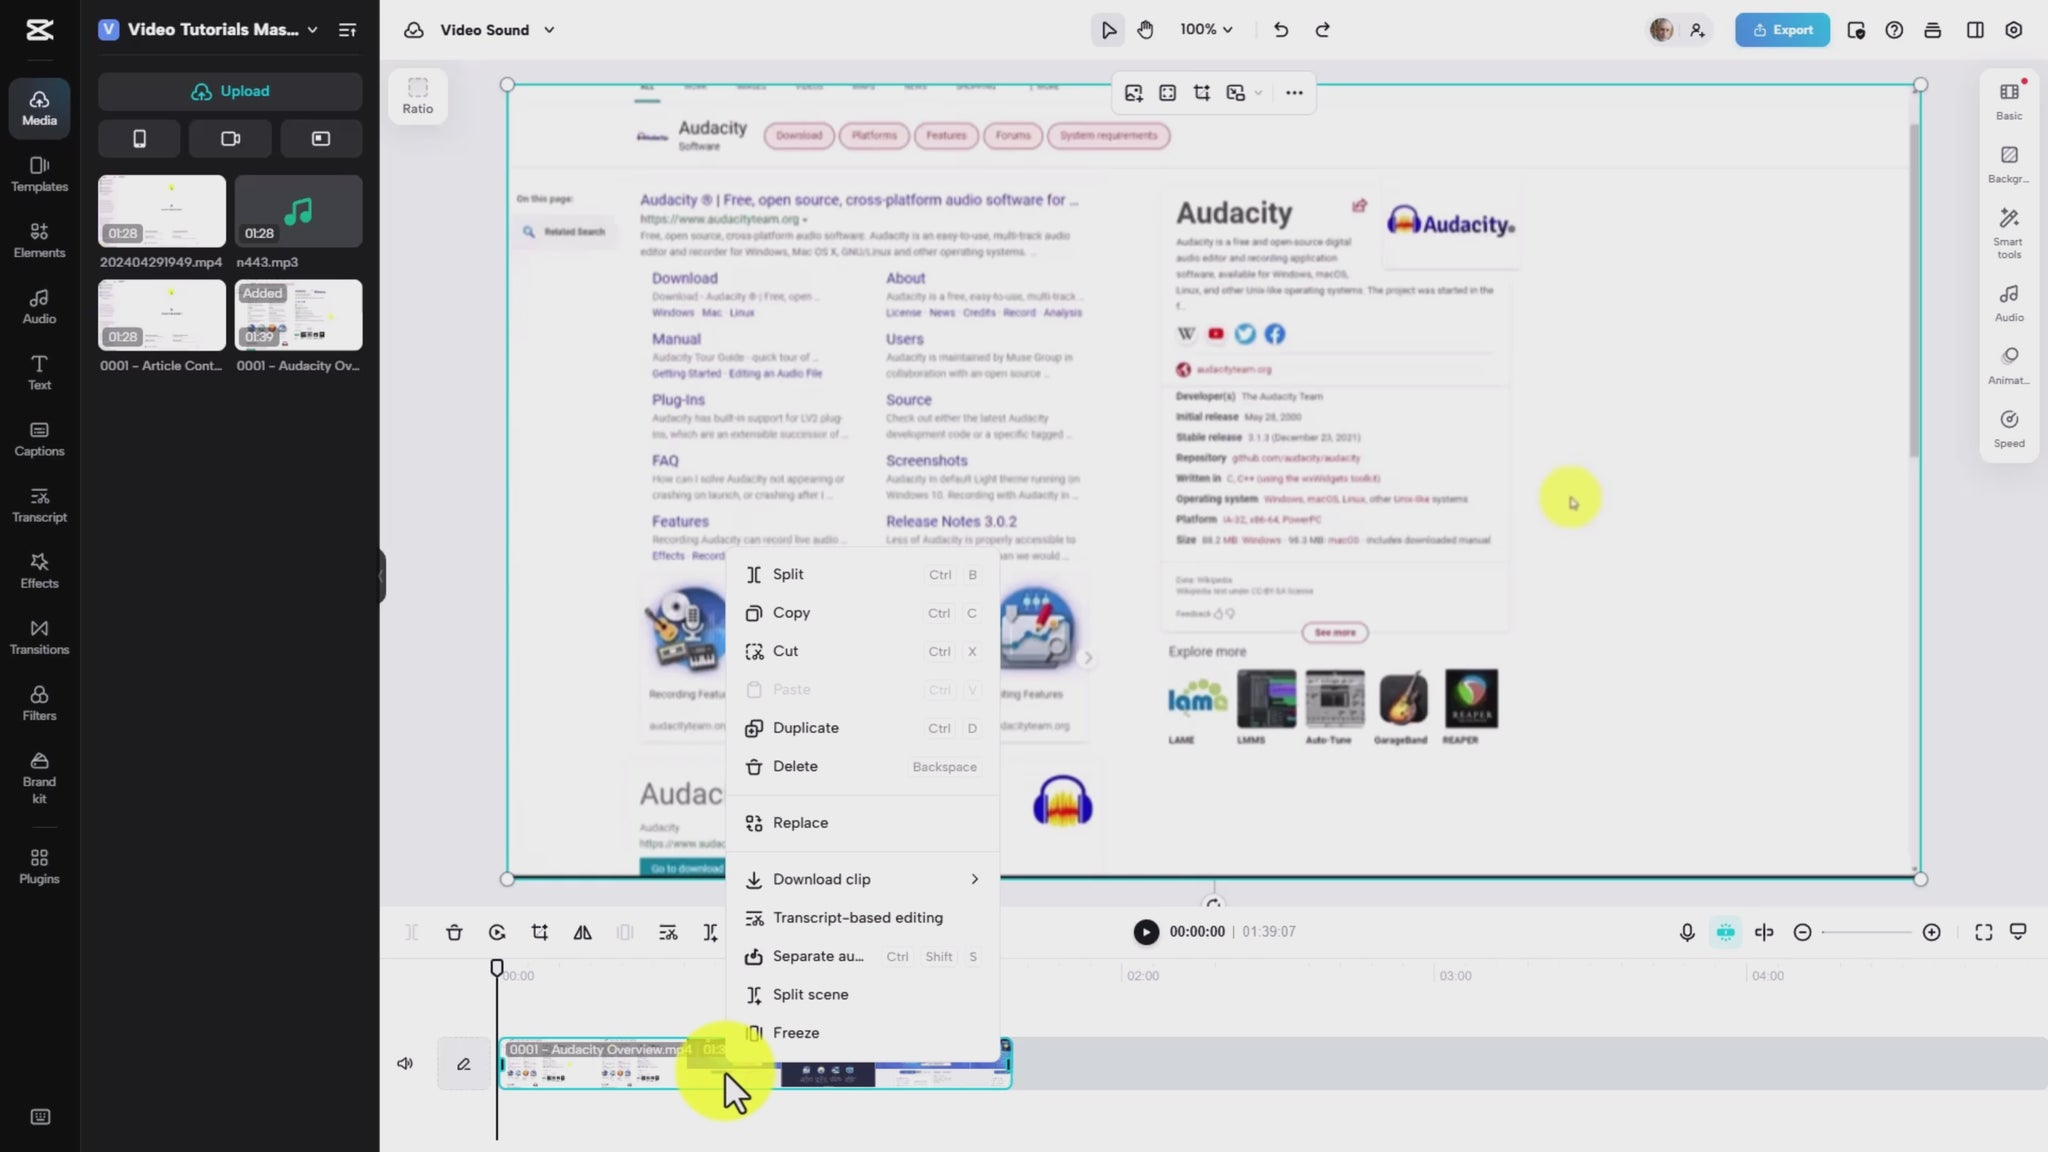Click the delete trash icon in timeline toolbar
The height and width of the screenshot is (1152, 2048).
[x=454, y=932]
